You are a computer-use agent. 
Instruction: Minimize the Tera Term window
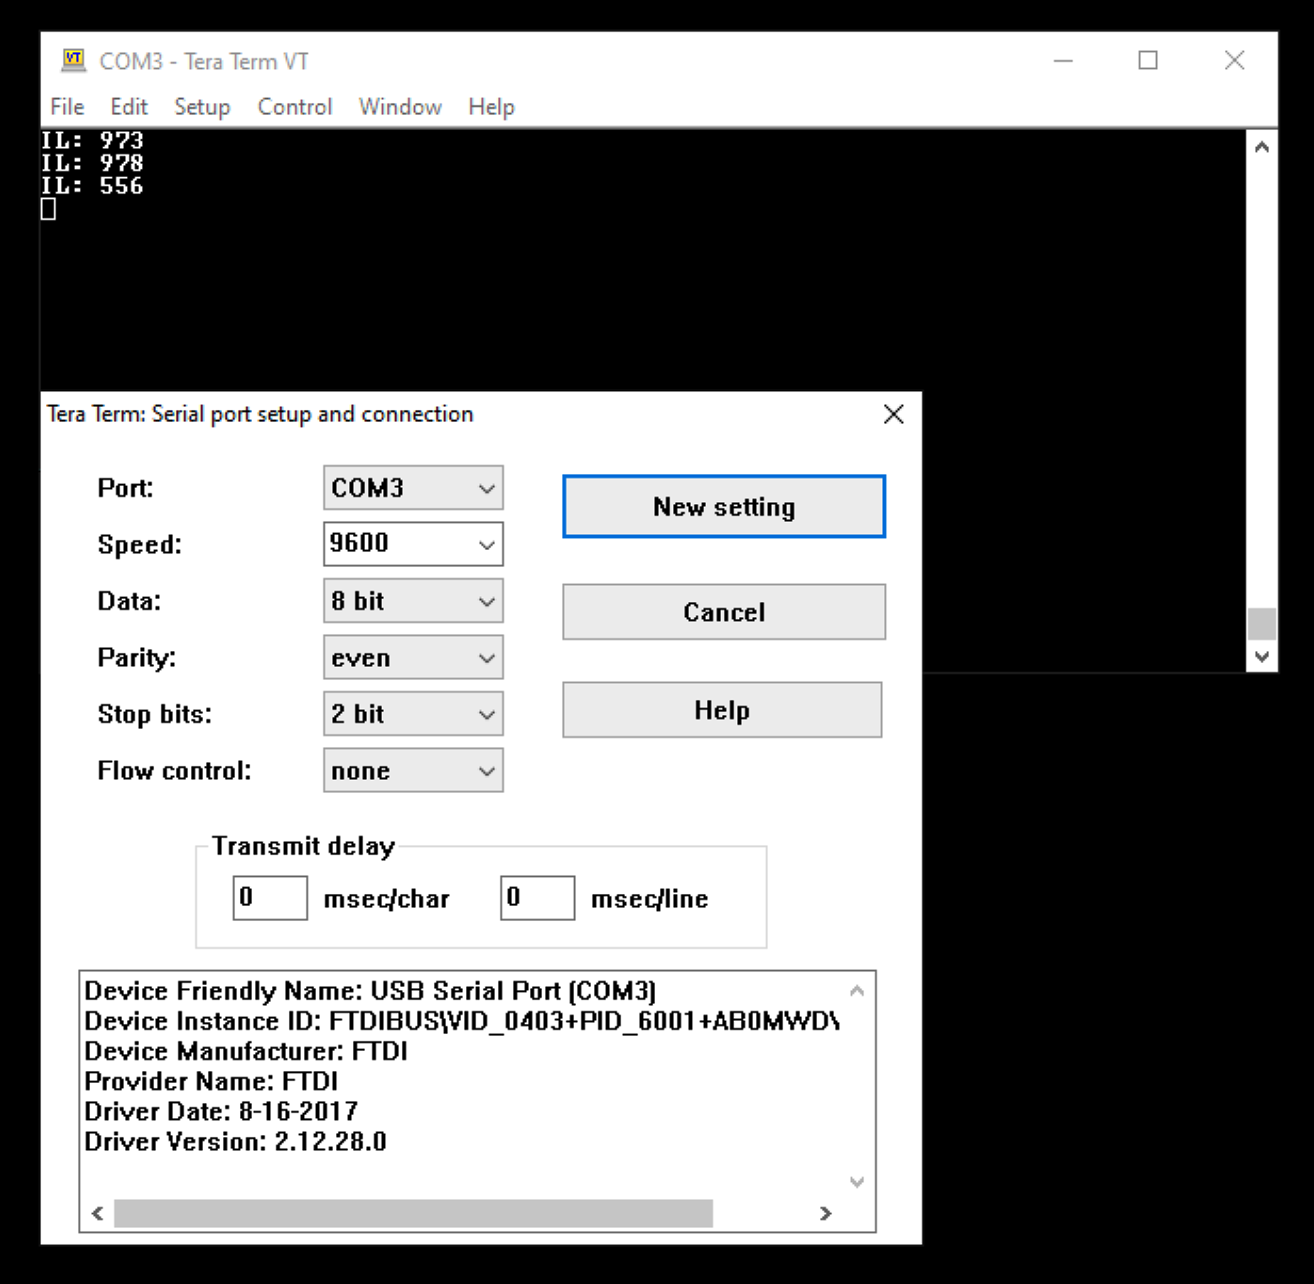[1063, 60]
